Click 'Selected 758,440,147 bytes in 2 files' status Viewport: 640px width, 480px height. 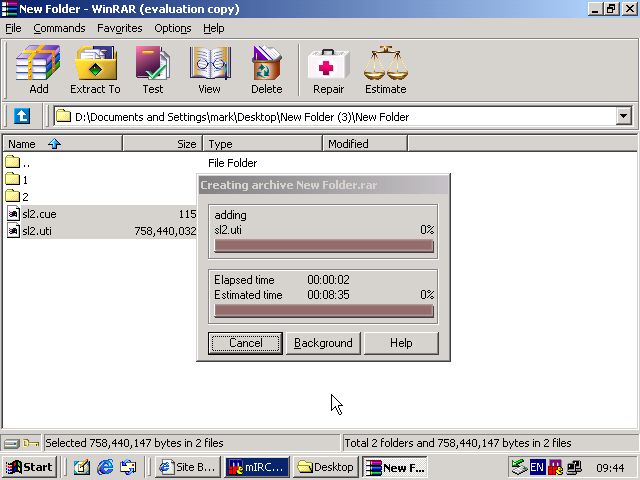(134, 443)
